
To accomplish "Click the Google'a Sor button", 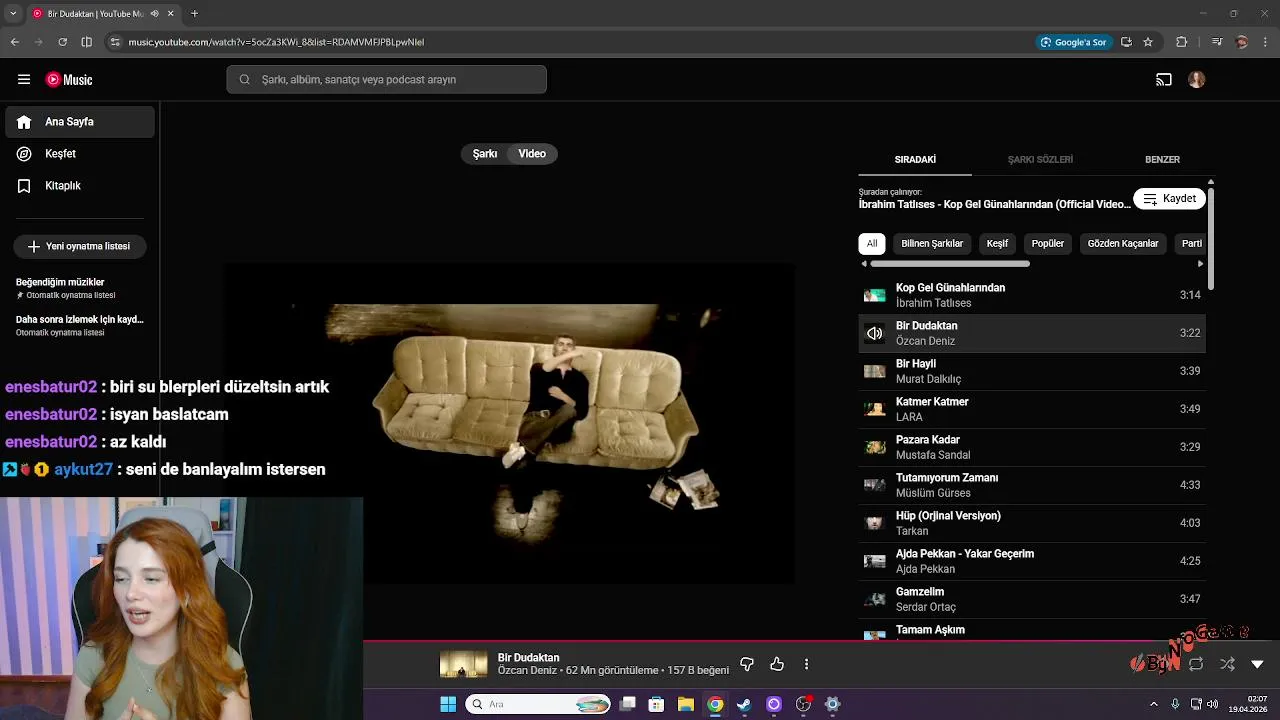I will [x=1073, y=42].
